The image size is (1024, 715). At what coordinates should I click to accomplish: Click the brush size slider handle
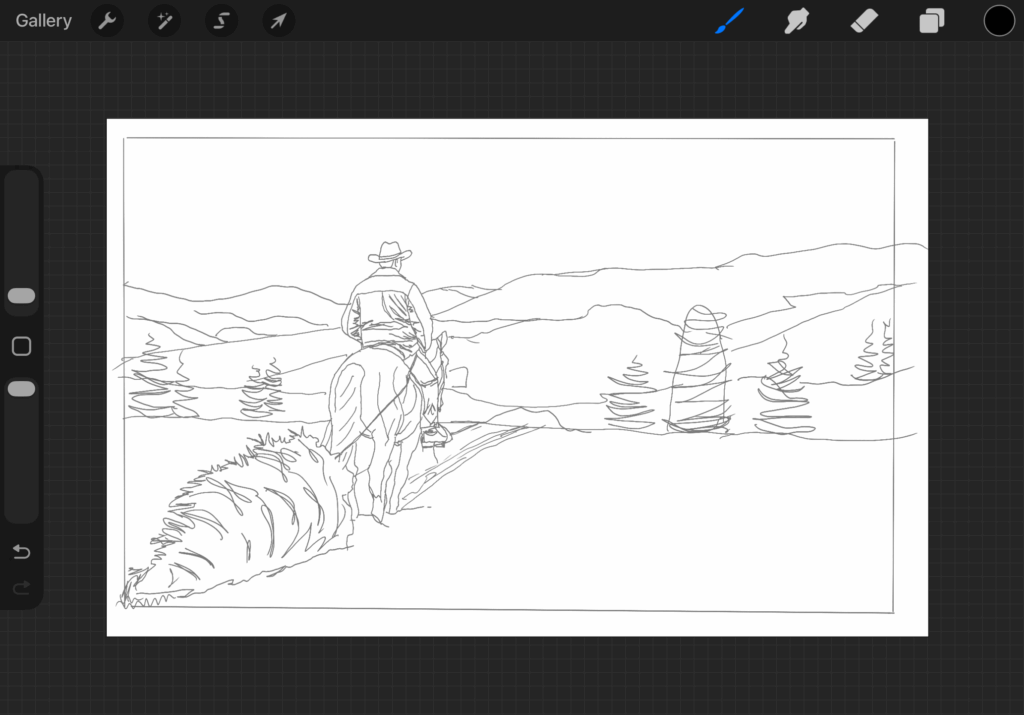coord(21,296)
